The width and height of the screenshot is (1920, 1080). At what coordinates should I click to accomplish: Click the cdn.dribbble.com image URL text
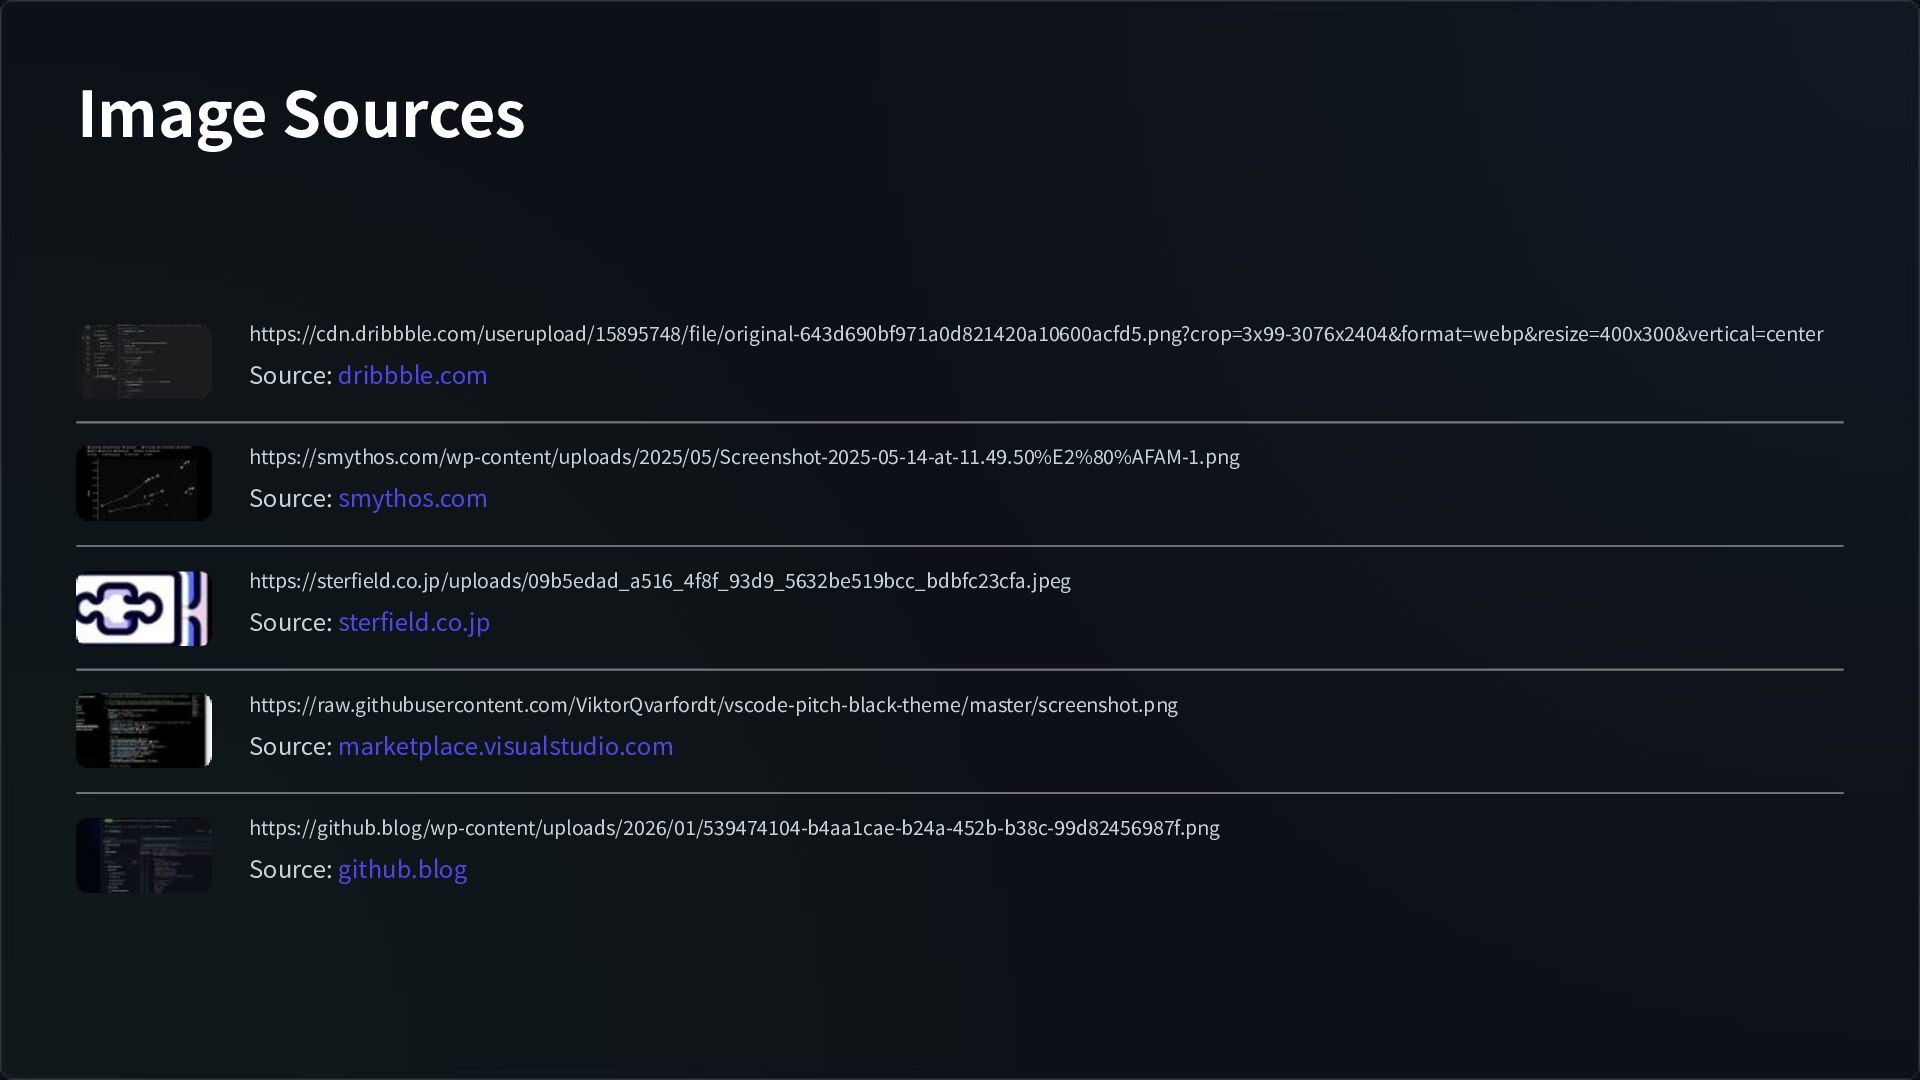click(1036, 334)
